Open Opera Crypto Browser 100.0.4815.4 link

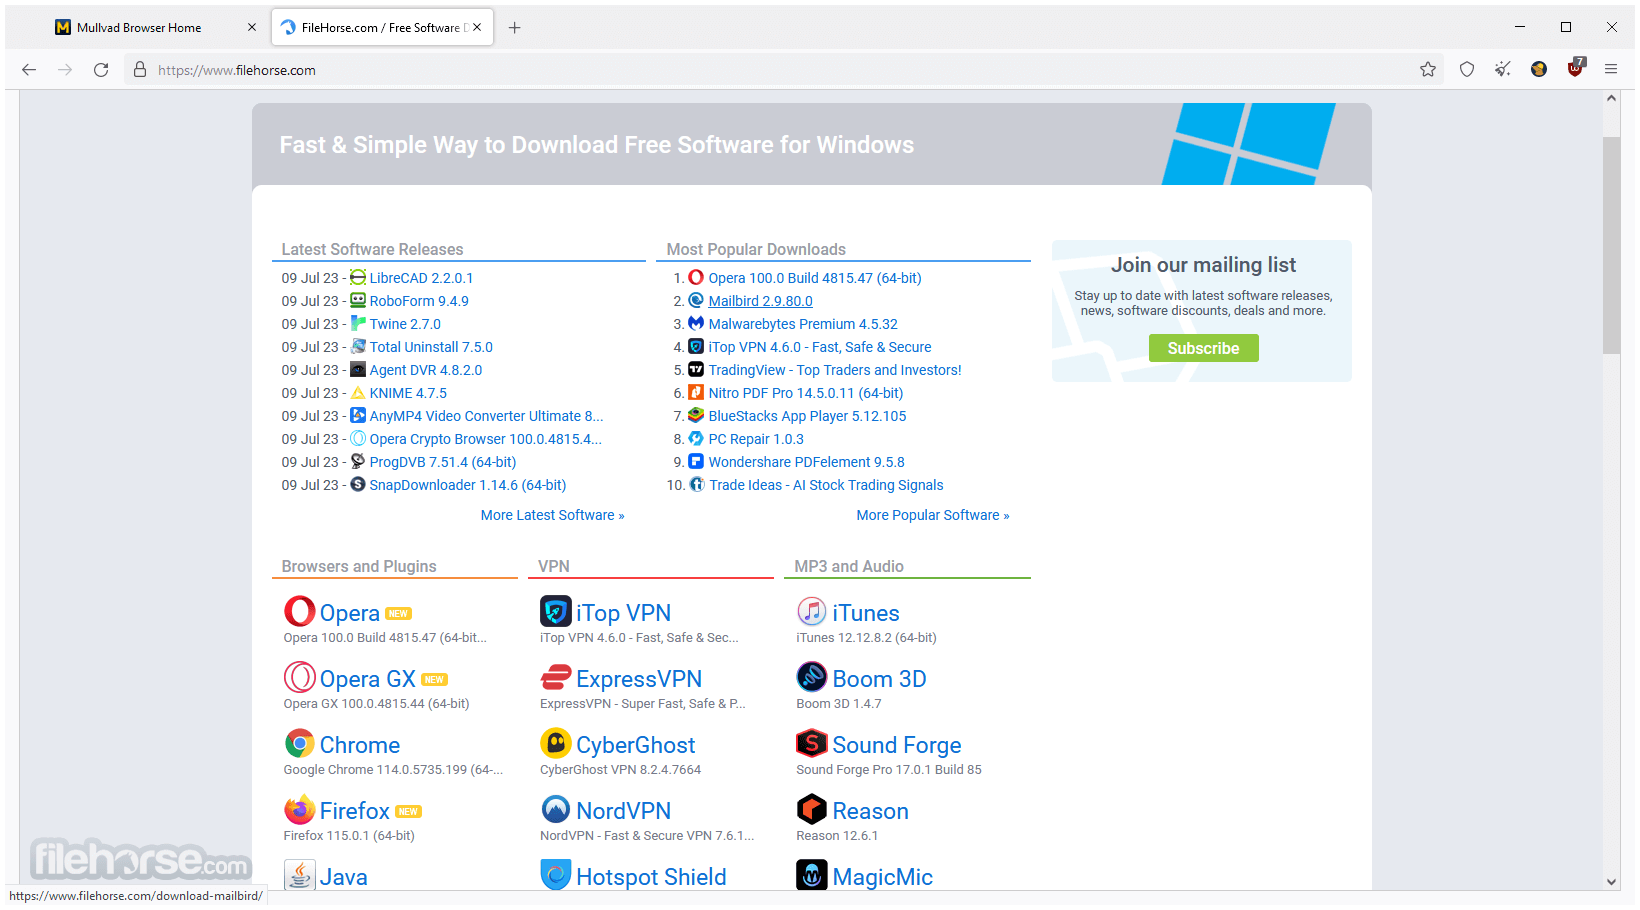pos(485,439)
